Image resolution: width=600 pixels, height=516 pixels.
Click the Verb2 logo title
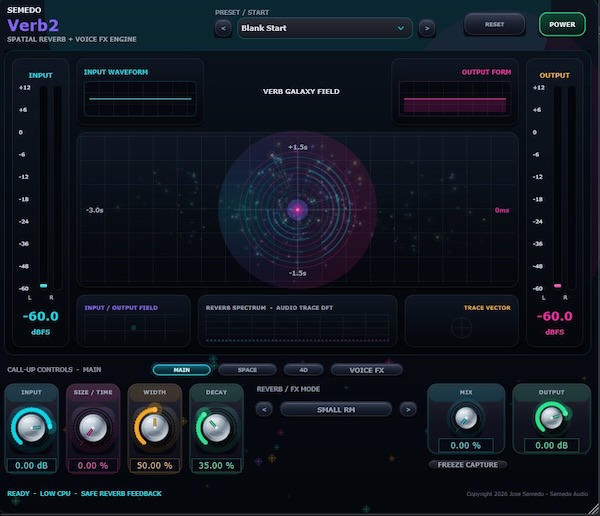(x=33, y=26)
